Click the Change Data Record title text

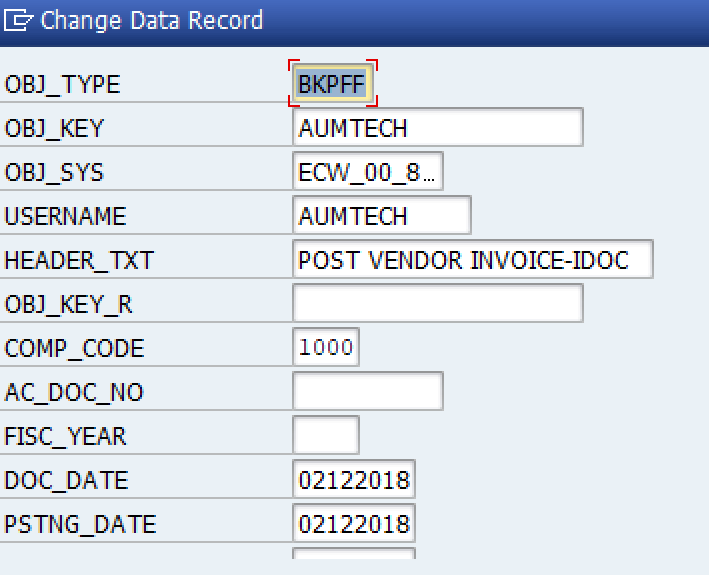152,20
